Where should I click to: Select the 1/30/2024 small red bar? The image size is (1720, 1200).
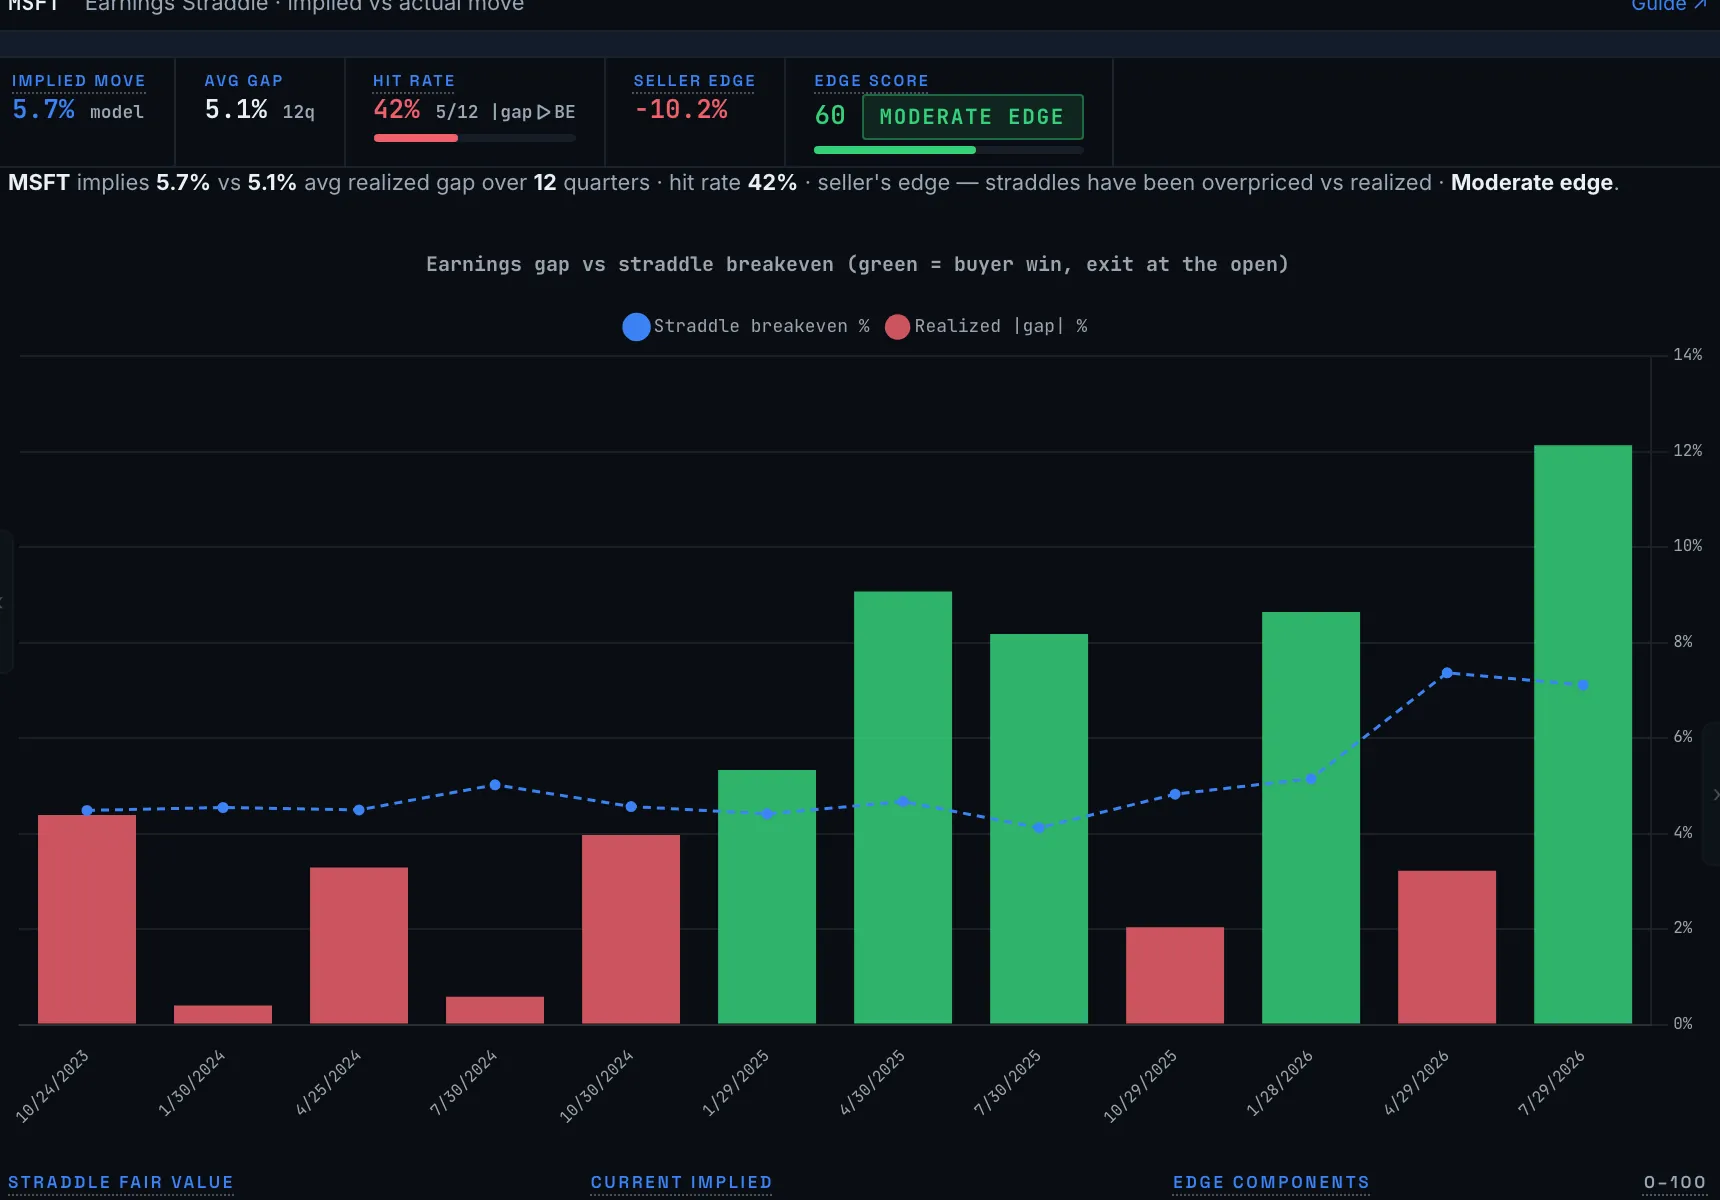coord(223,1014)
